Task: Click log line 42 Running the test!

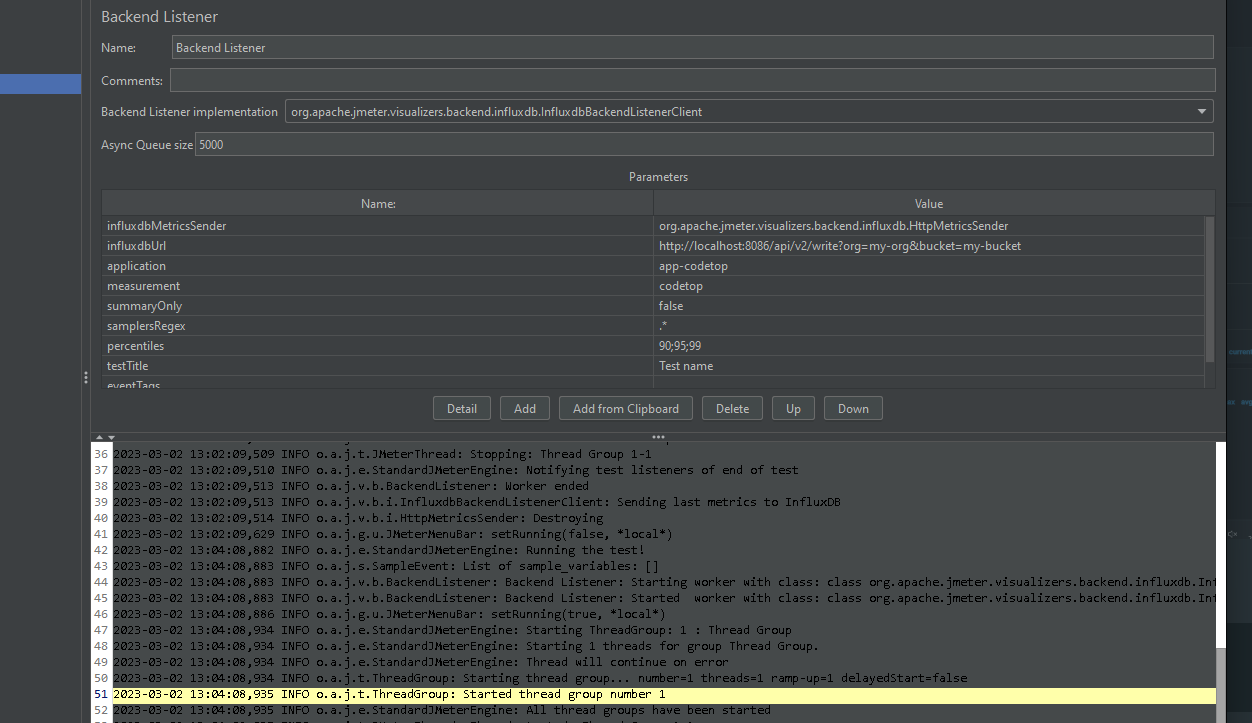Action: [379, 550]
